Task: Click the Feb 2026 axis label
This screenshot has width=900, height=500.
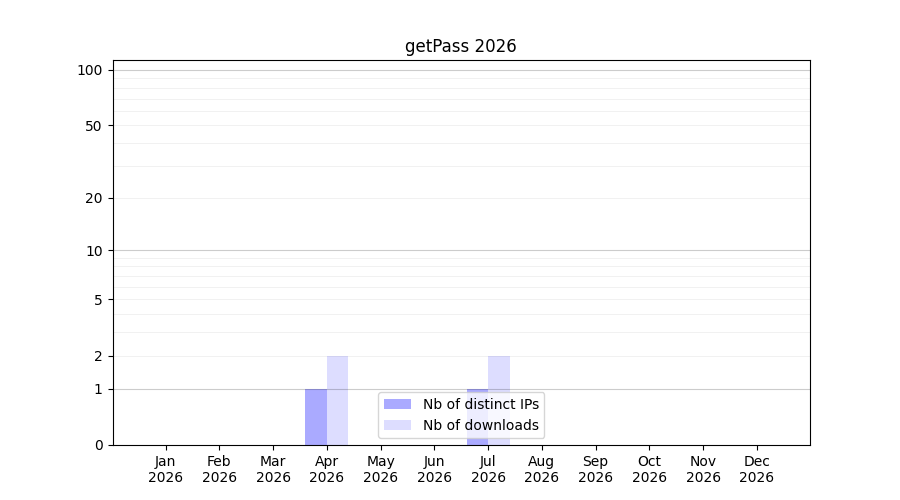Action: click(x=219, y=469)
